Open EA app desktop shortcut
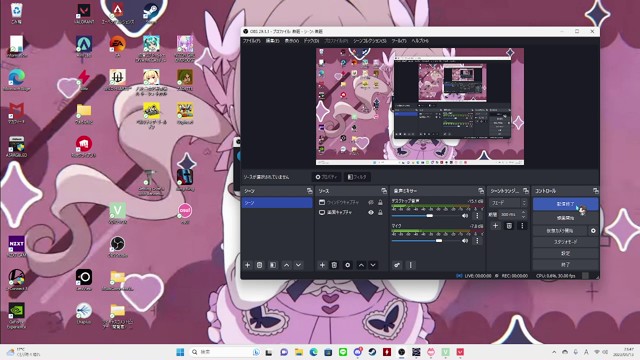The width and height of the screenshot is (640, 360). click(x=118, y=47)
